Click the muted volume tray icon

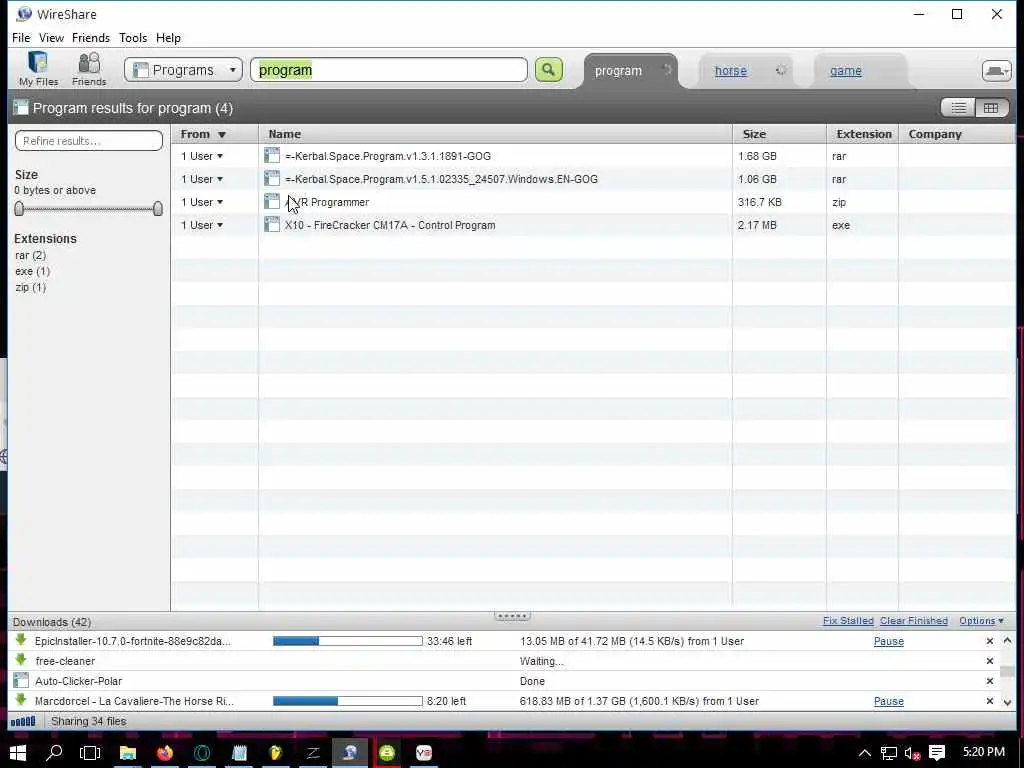coord(912,753)
